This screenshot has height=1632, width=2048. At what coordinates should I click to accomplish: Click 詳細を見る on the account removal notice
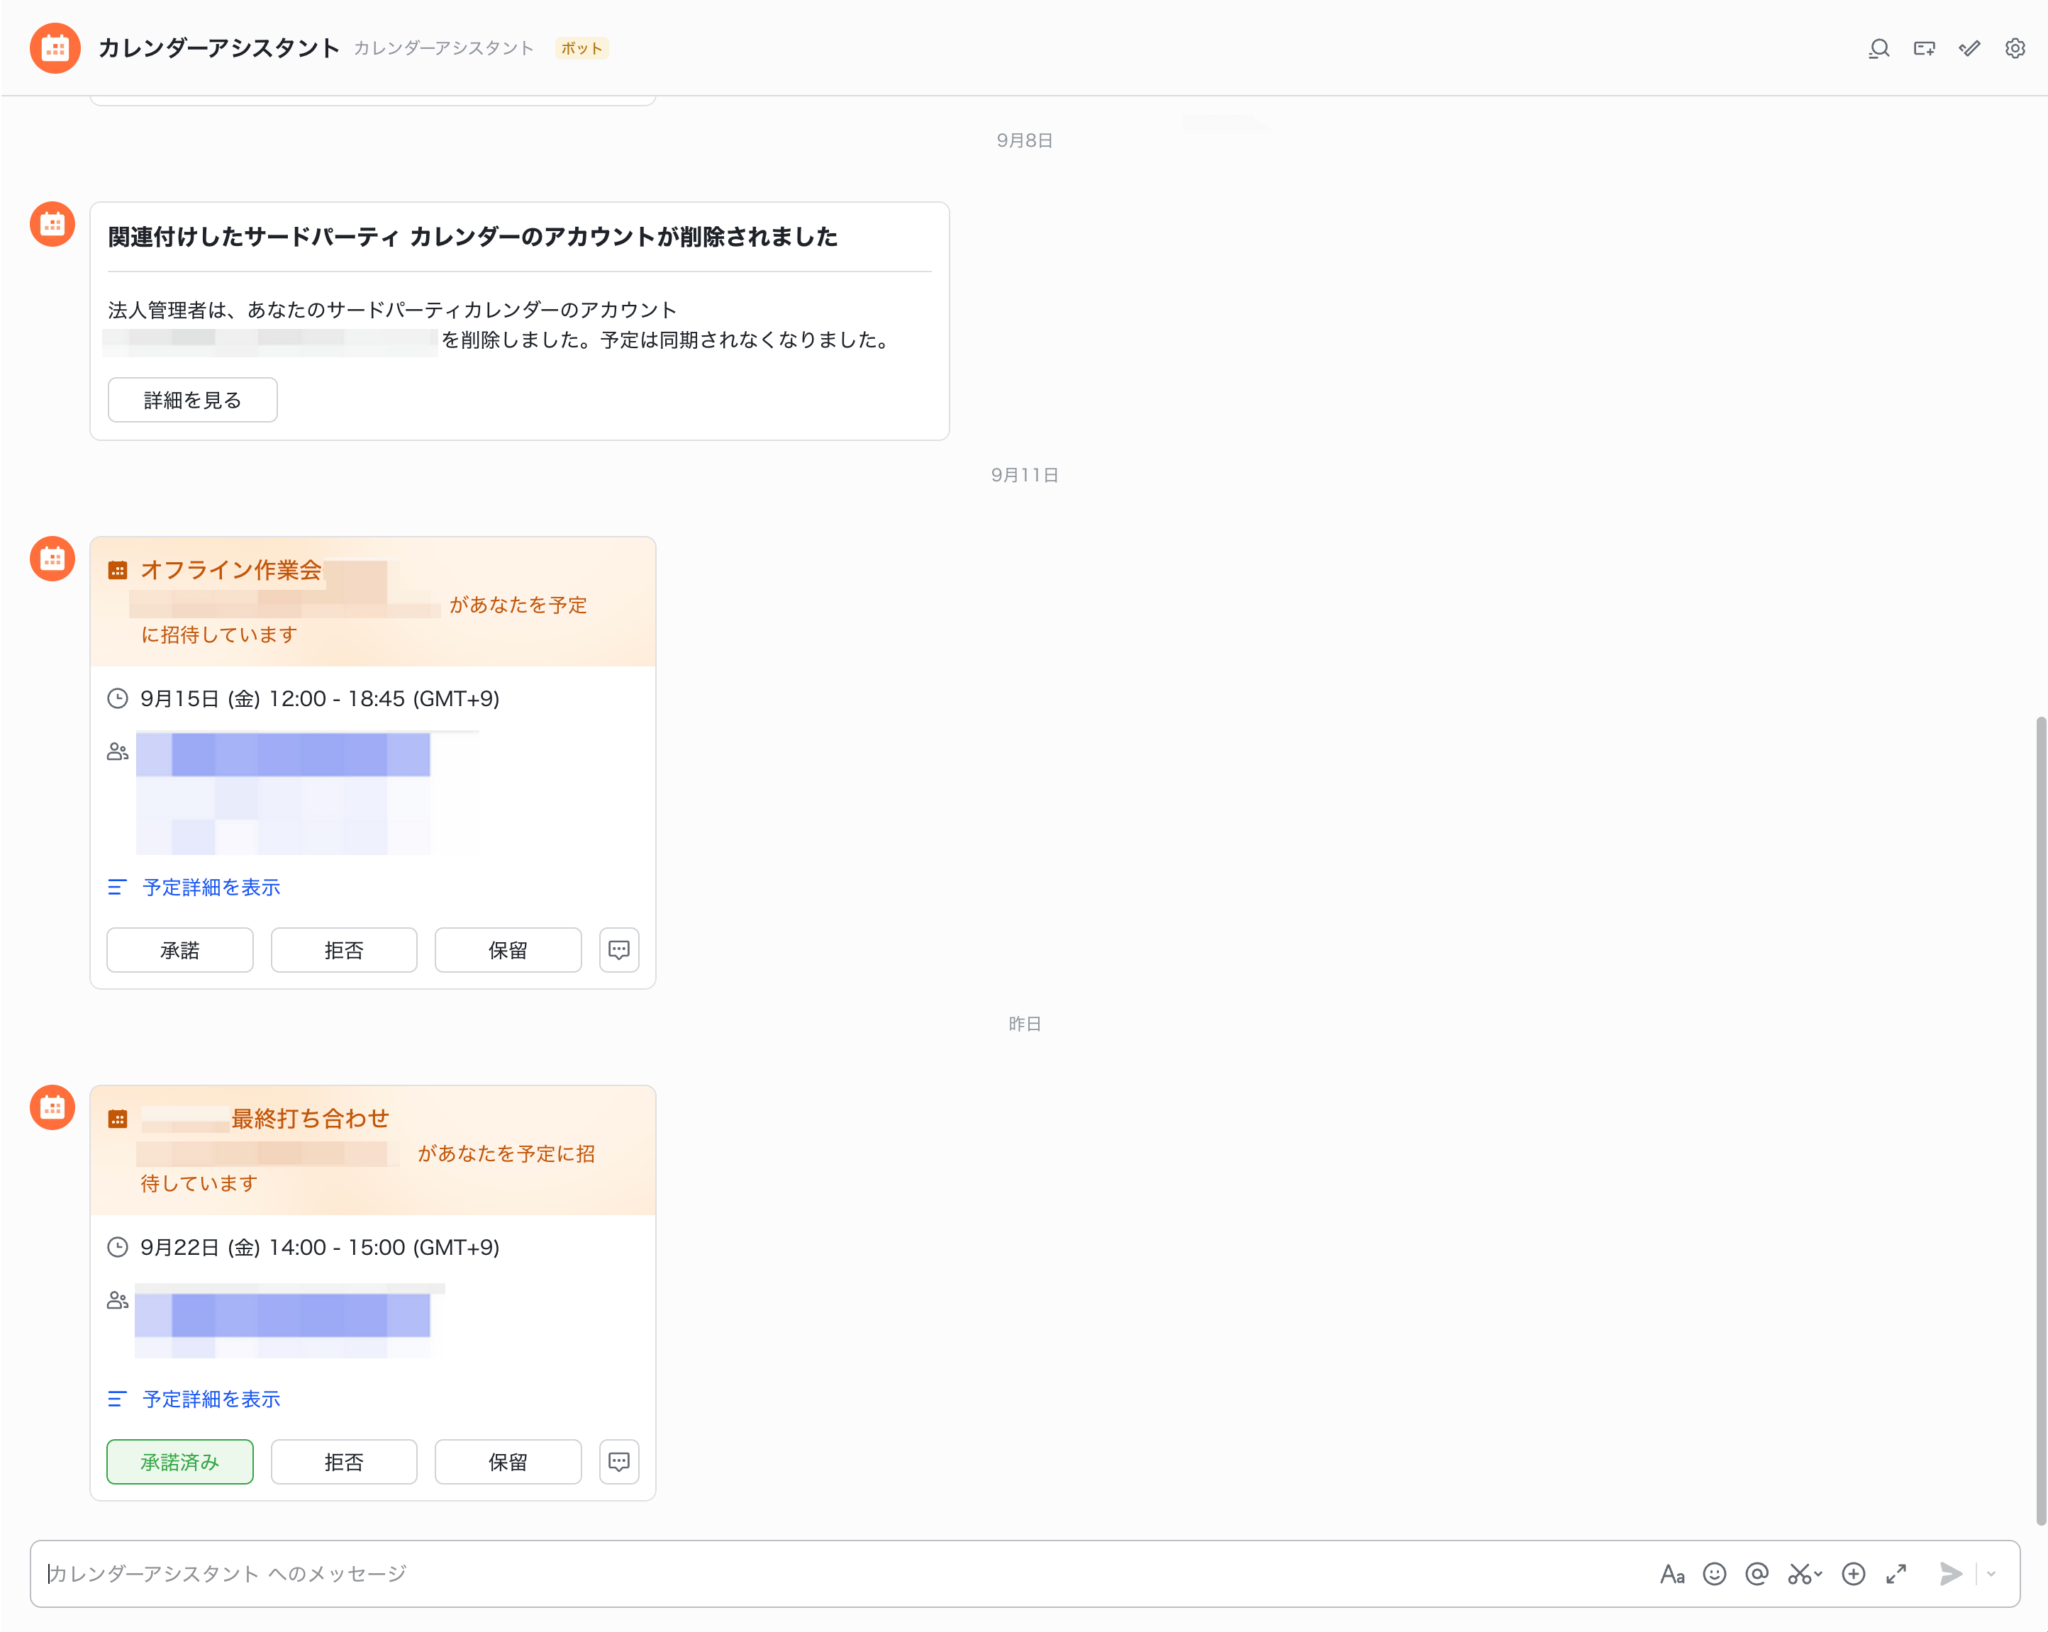(x=192, y=399)
